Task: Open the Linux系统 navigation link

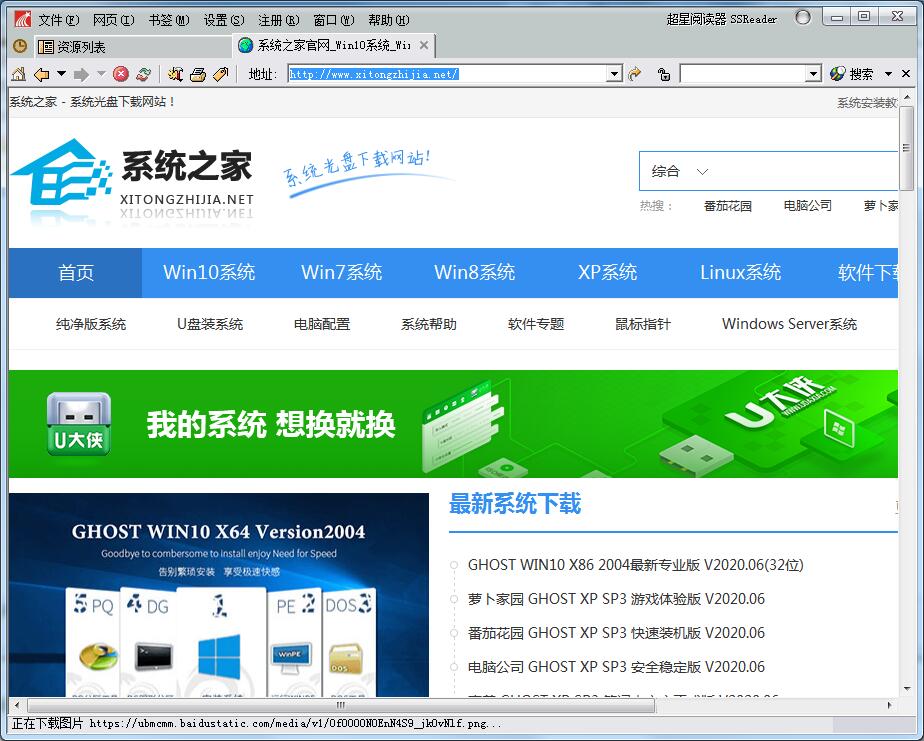Action: pos(741,272)
